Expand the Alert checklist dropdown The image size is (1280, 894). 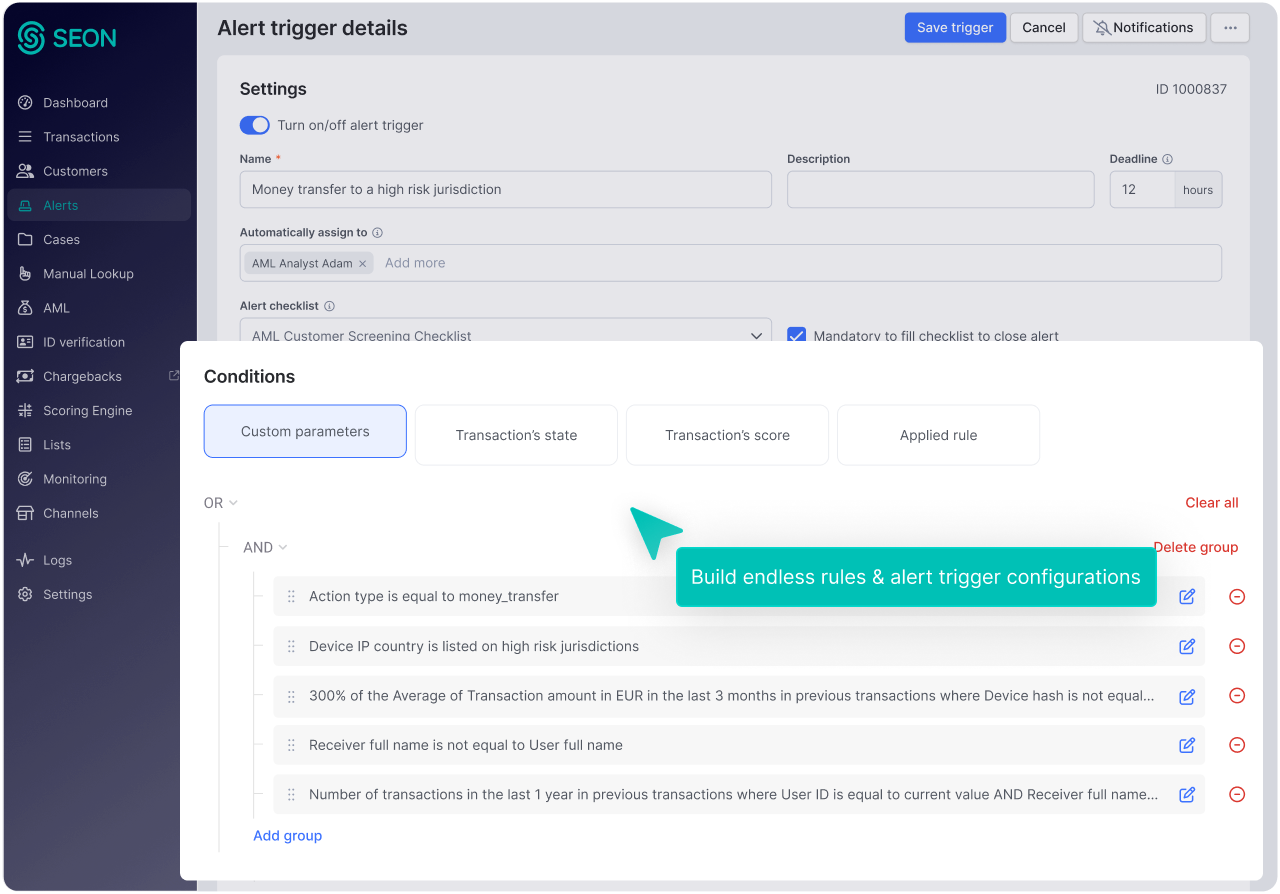pos(756,336)
